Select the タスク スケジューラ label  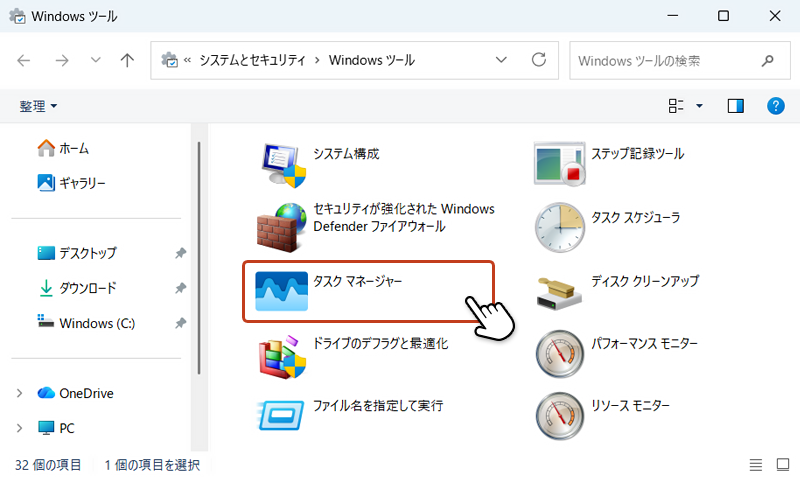(636, 217)
